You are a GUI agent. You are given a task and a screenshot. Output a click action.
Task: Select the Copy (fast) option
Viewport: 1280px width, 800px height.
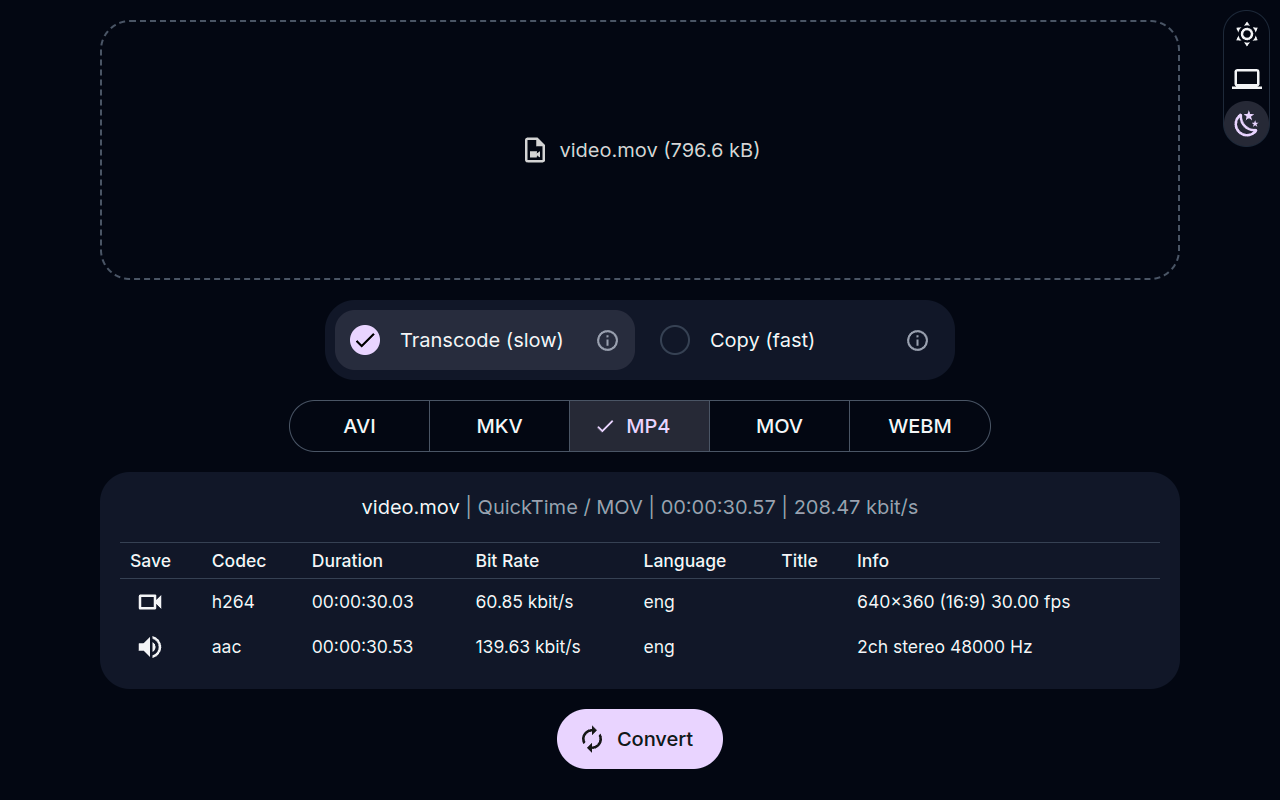(x=795, y=340)
